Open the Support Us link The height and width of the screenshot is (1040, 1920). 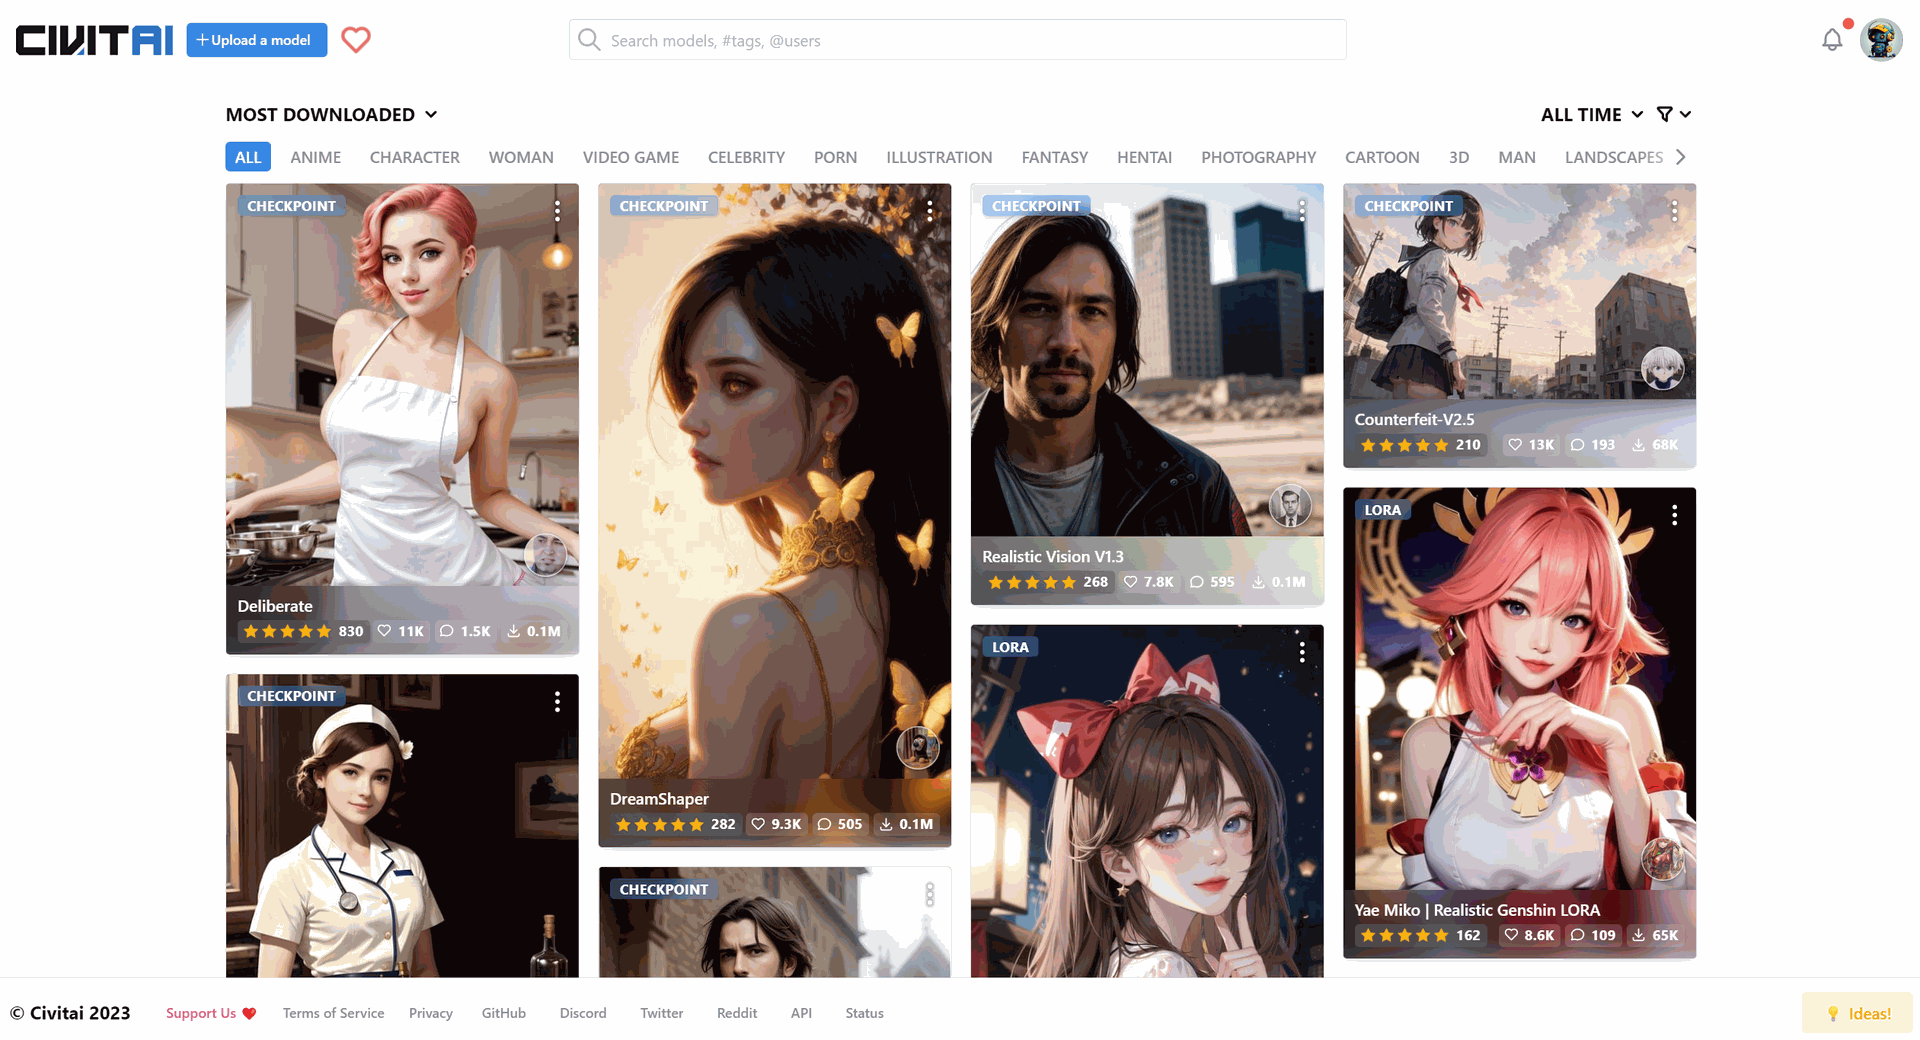pos(211,1013)
